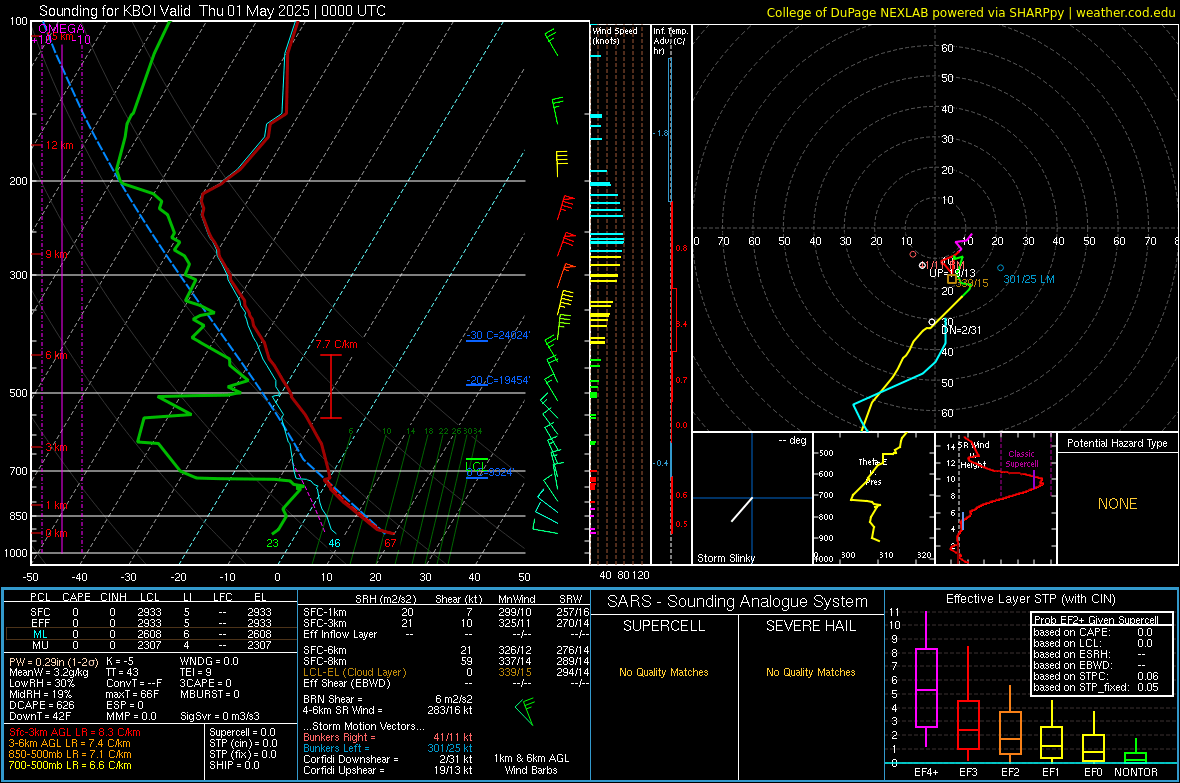The image size is (1180, 783).
Task: Click the EF0 axis label
Action: [1093, 772]
